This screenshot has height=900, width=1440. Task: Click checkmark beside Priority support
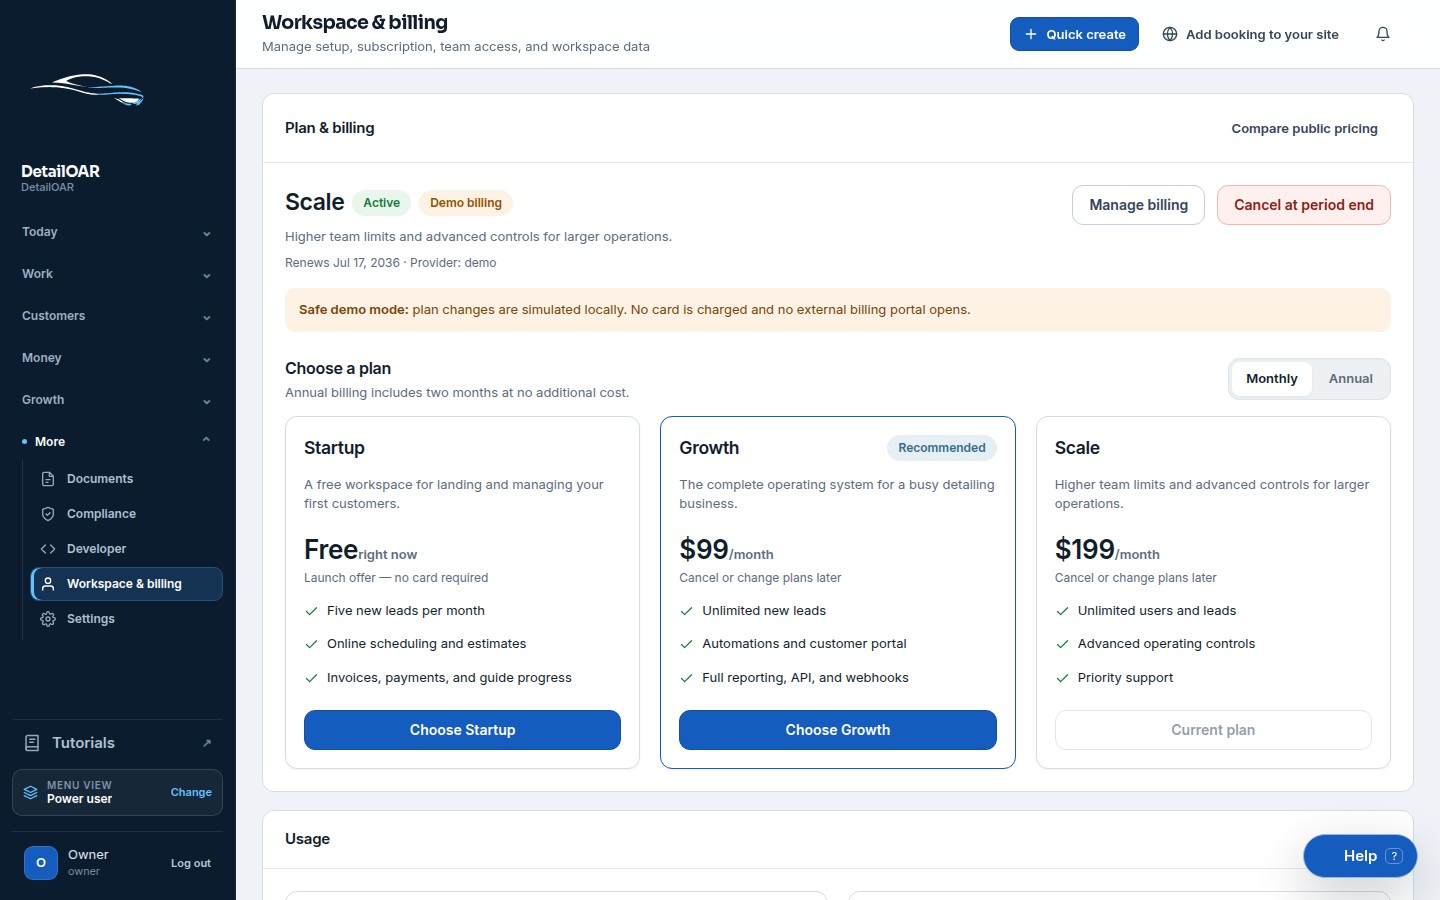pyautogui.click(x=1062, y=678)
